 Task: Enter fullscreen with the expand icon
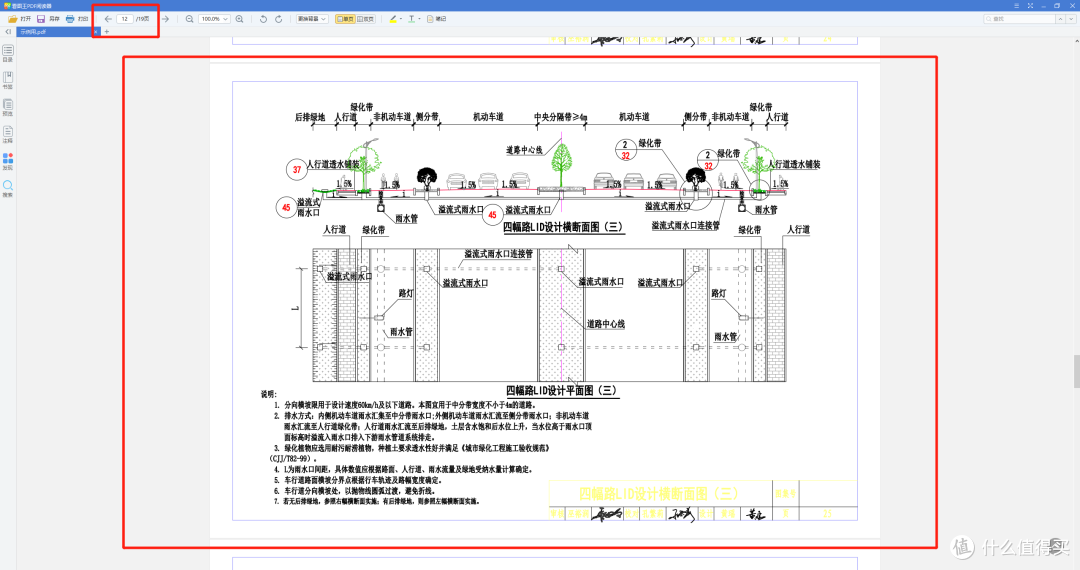click(1030, 6)
